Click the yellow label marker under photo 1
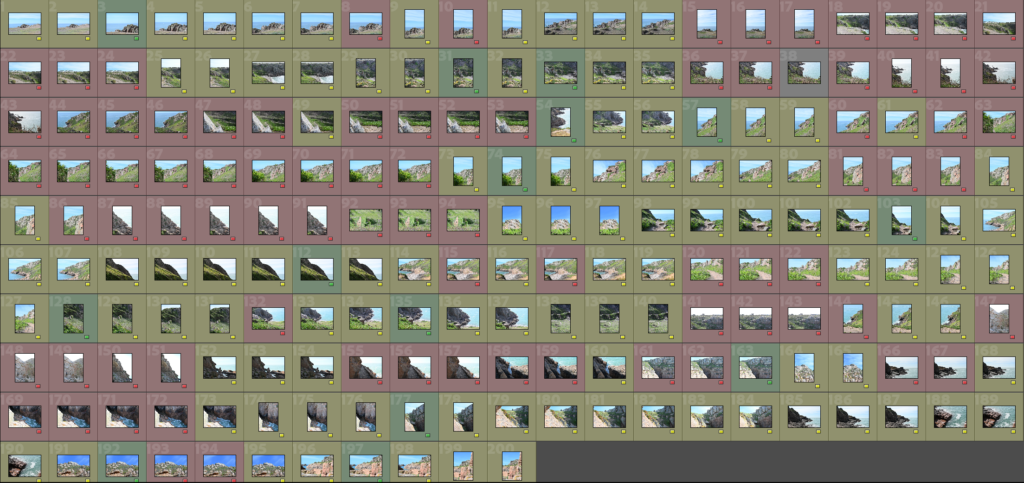This screenshot has height=483, width=1024. click(x=38, y=38)
